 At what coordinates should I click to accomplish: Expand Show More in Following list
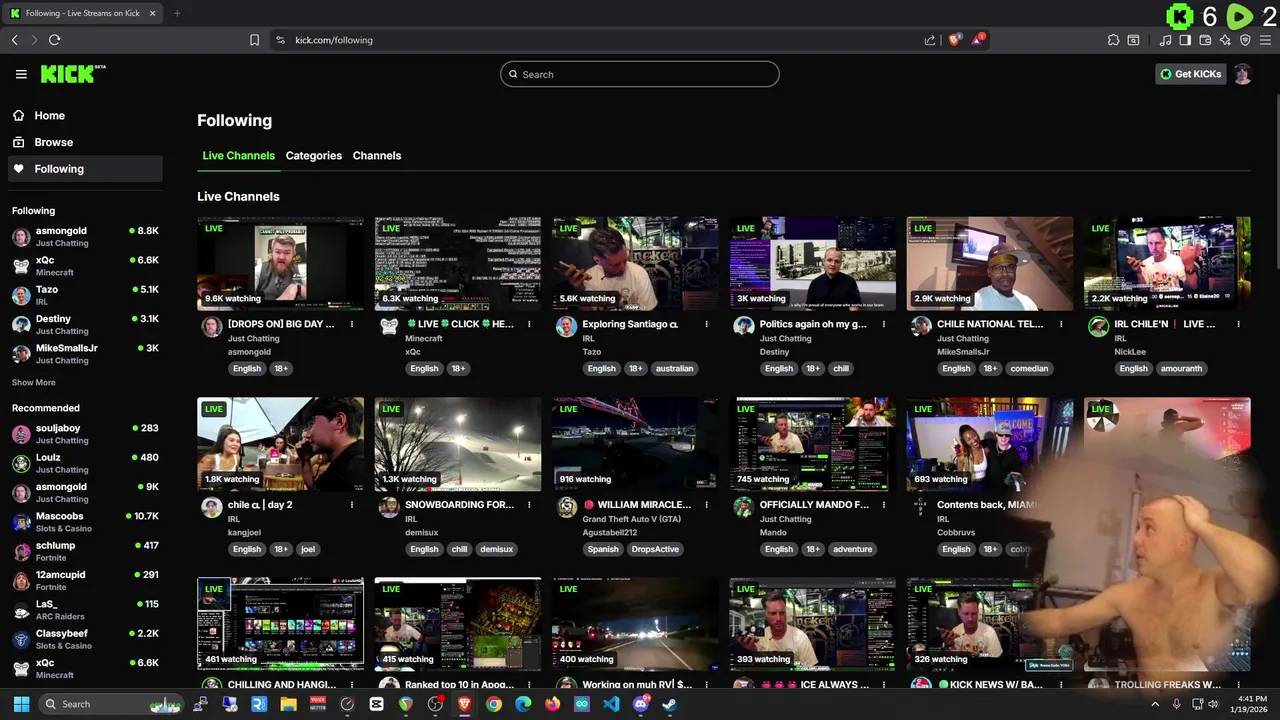click(34, 383)
